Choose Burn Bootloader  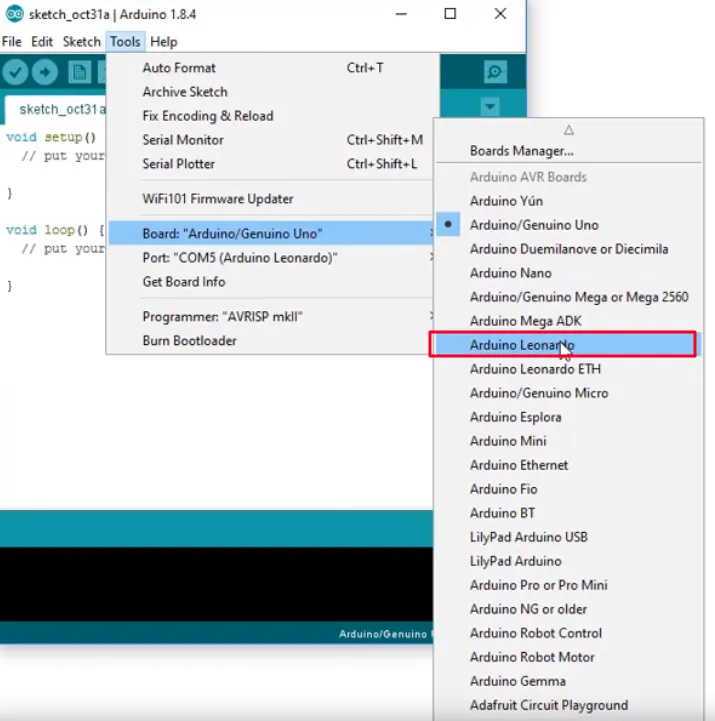tap(271, 341)
